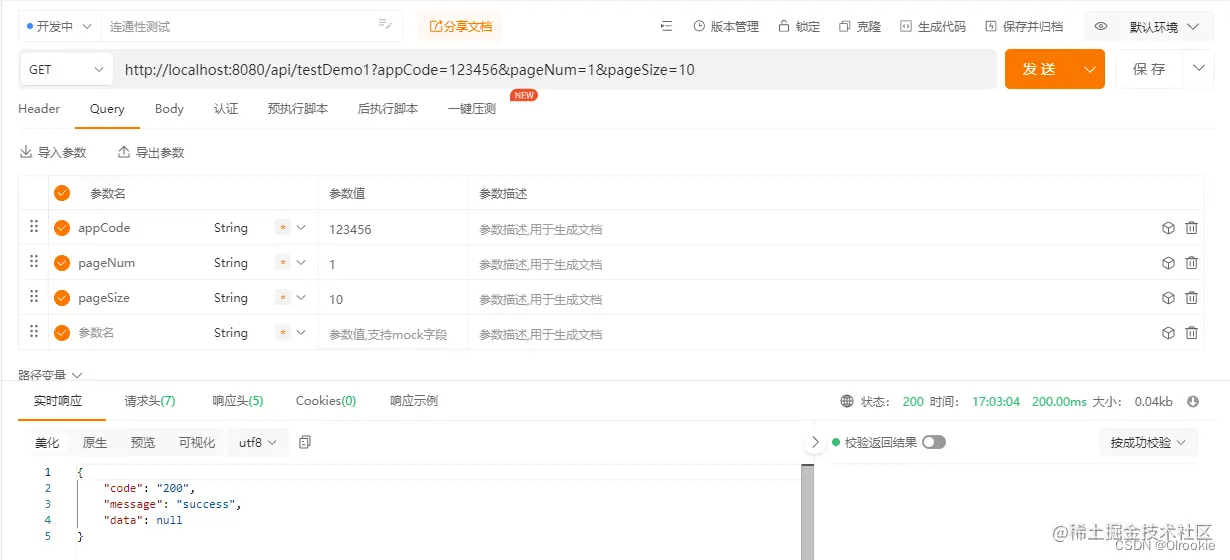The width and height of the screenshot is (1230, 560).
Task: Expand the 保存 button's dropdown arrow
Action: (x=1198, y=69)
